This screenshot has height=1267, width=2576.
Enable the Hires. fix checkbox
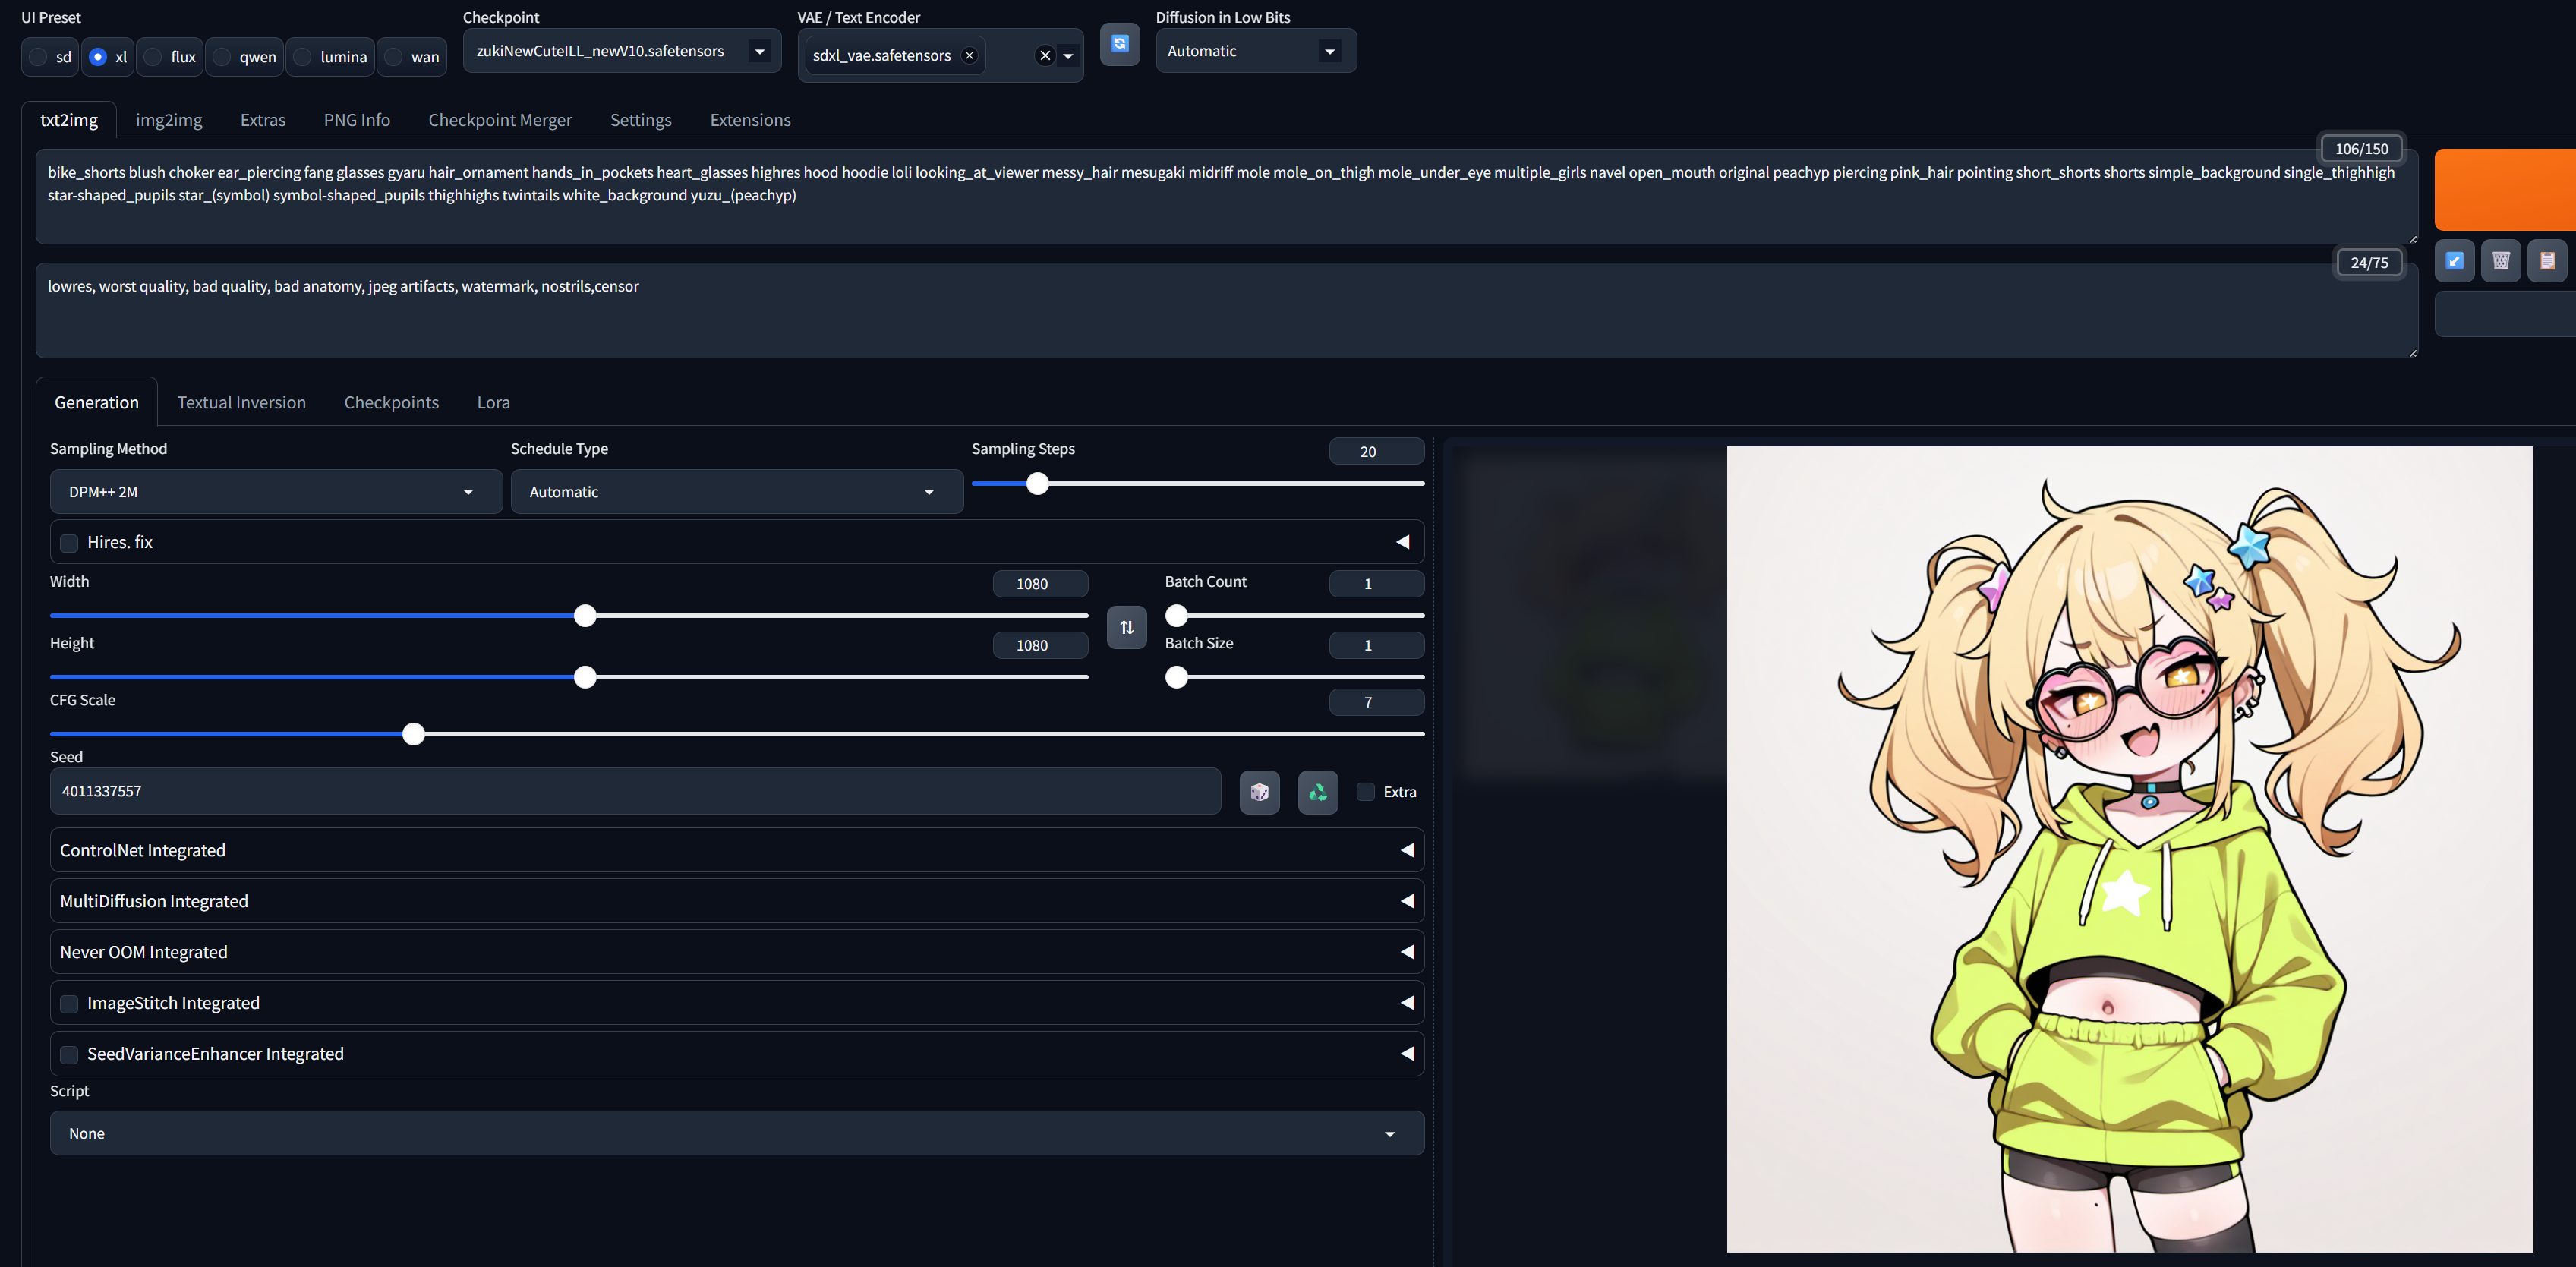[x=69, y=543]
